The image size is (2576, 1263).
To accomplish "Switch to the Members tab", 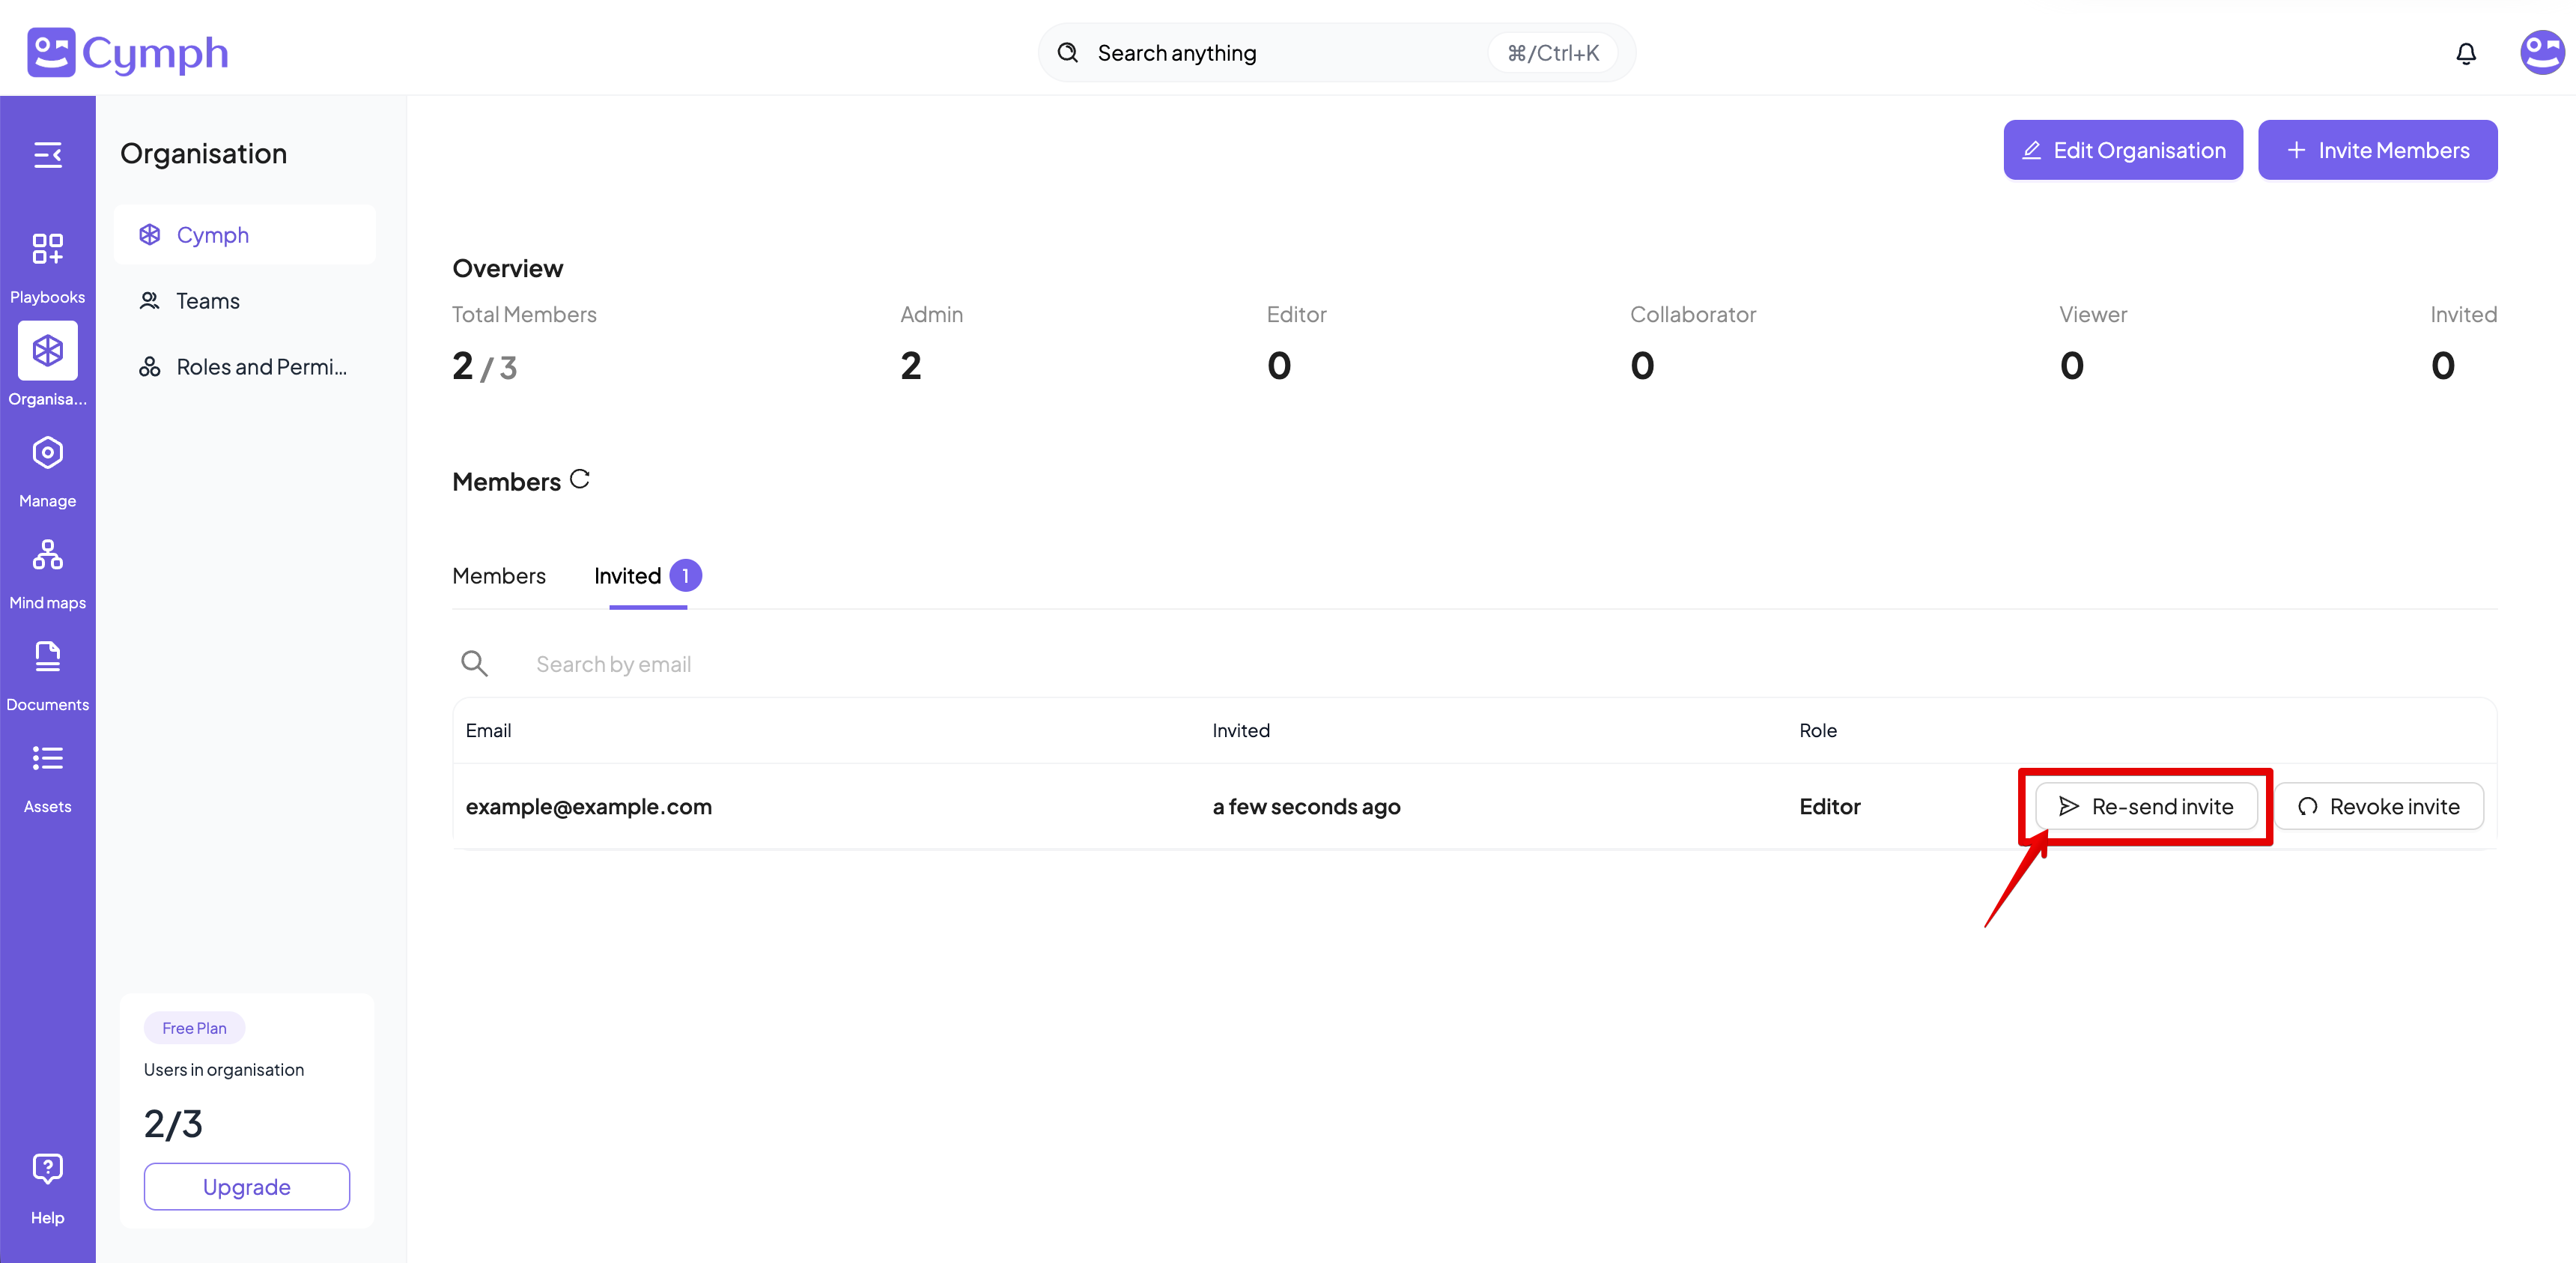I will click(x=498, y=576).
